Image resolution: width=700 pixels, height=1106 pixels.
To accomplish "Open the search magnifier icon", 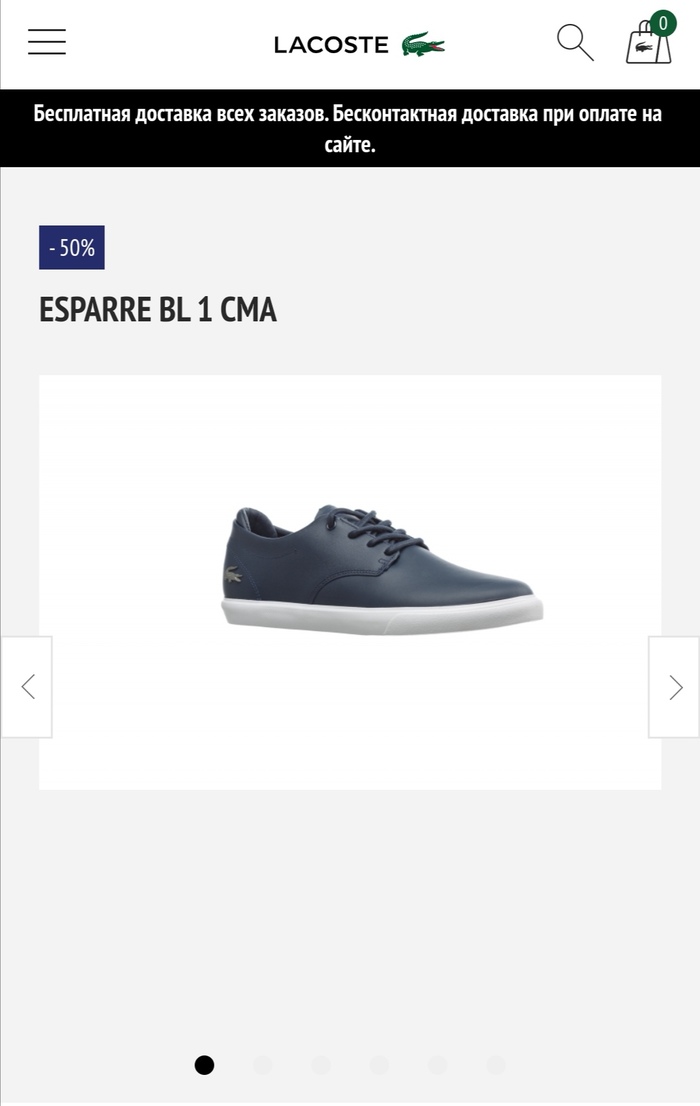I will (575, 42).
